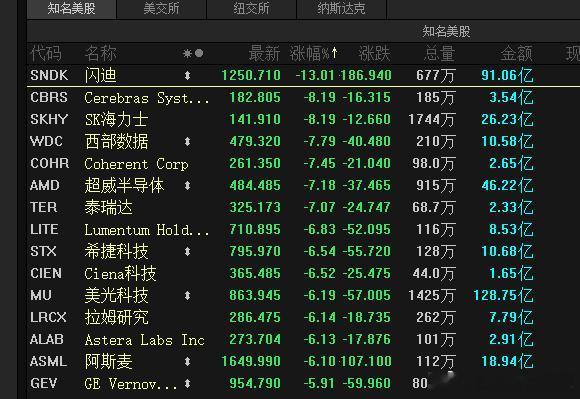The image size is (580, 399).
Task: Click the price change -57.005
Action: coord(367,295)
